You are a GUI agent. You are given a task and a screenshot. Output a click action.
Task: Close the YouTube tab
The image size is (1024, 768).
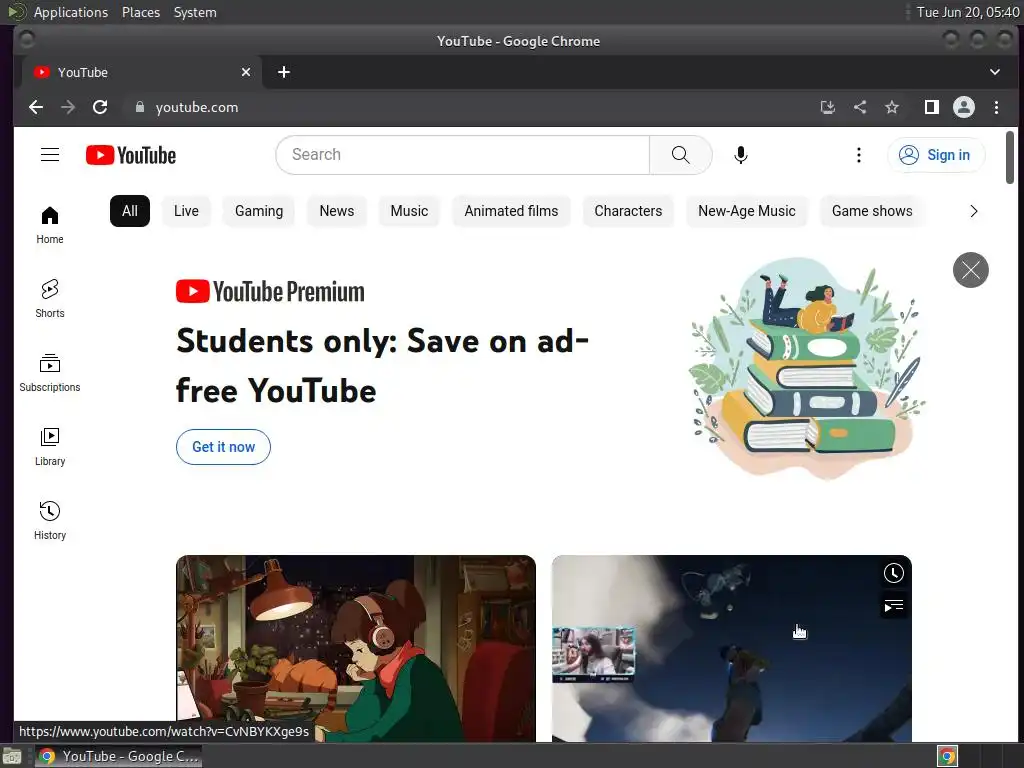(246, 72)
